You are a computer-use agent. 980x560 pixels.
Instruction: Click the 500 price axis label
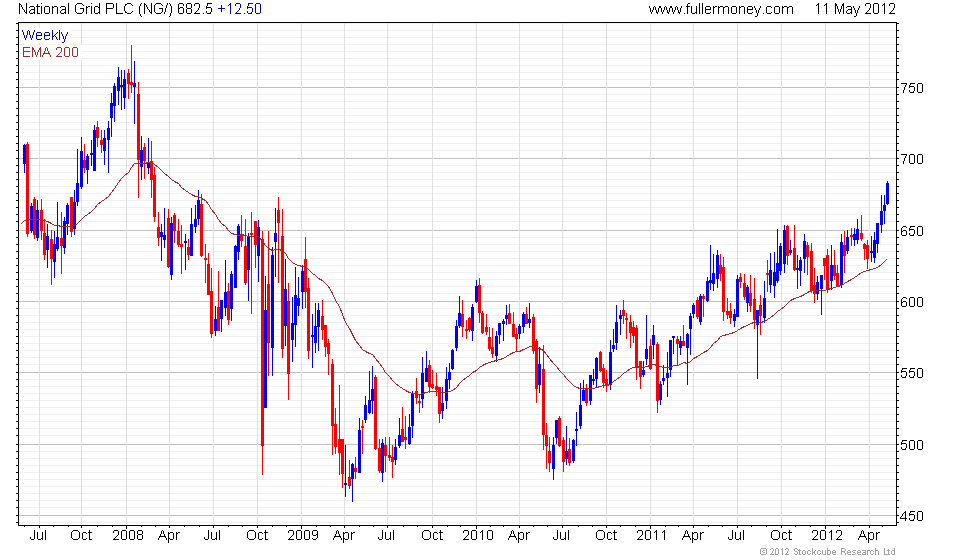coord(912,446)
